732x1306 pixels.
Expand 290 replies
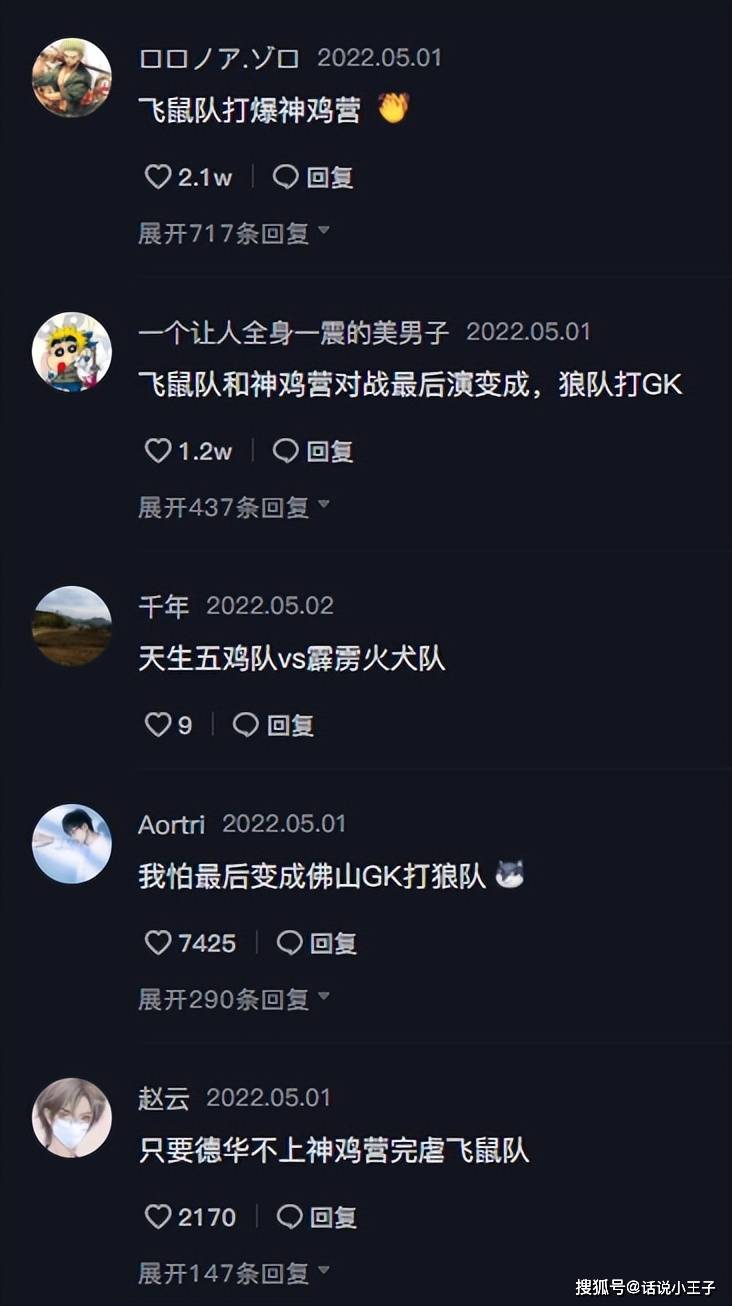click(233, 998)
